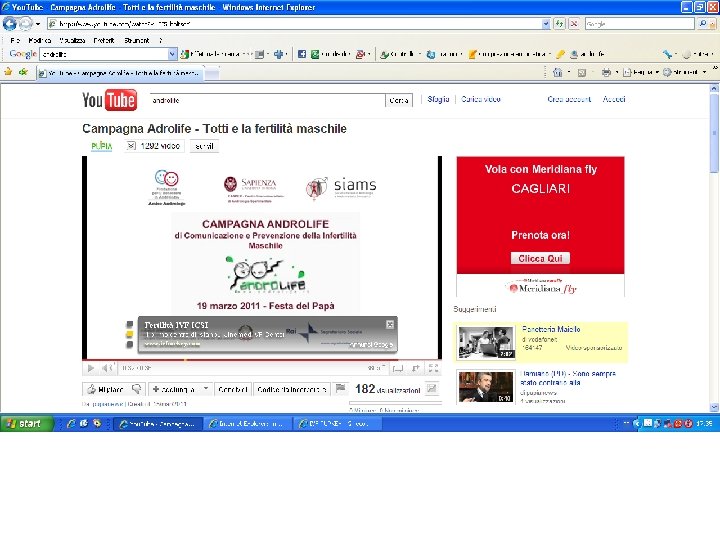720x540 pixels.
Task: Click the red stop loading icon
Action: (x=574, y=24)
